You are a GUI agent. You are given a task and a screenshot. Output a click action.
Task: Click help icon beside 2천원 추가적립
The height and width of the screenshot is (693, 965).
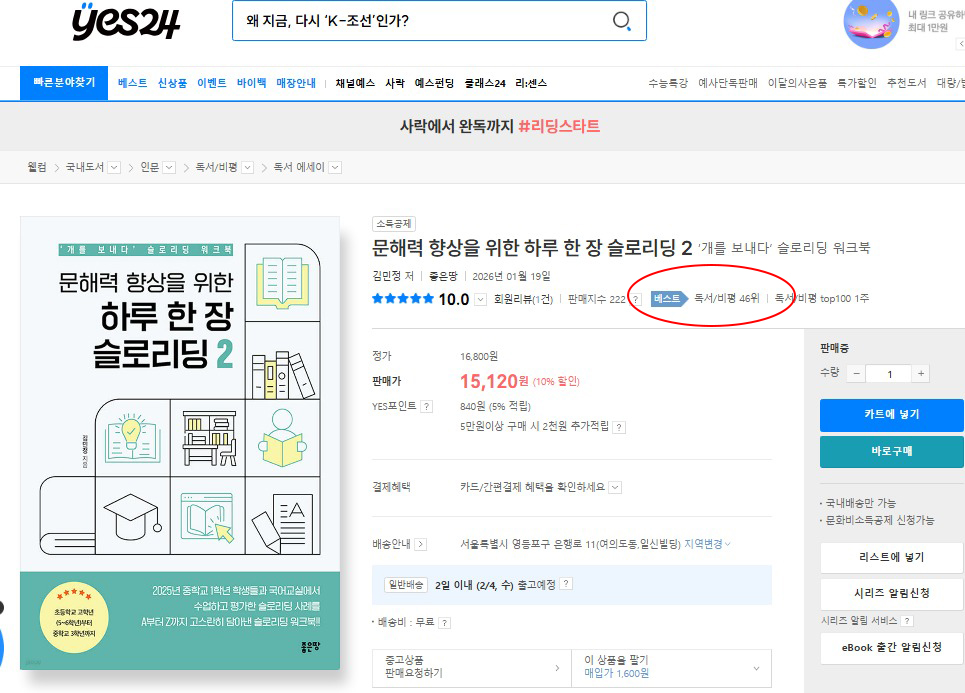[619, 427]
